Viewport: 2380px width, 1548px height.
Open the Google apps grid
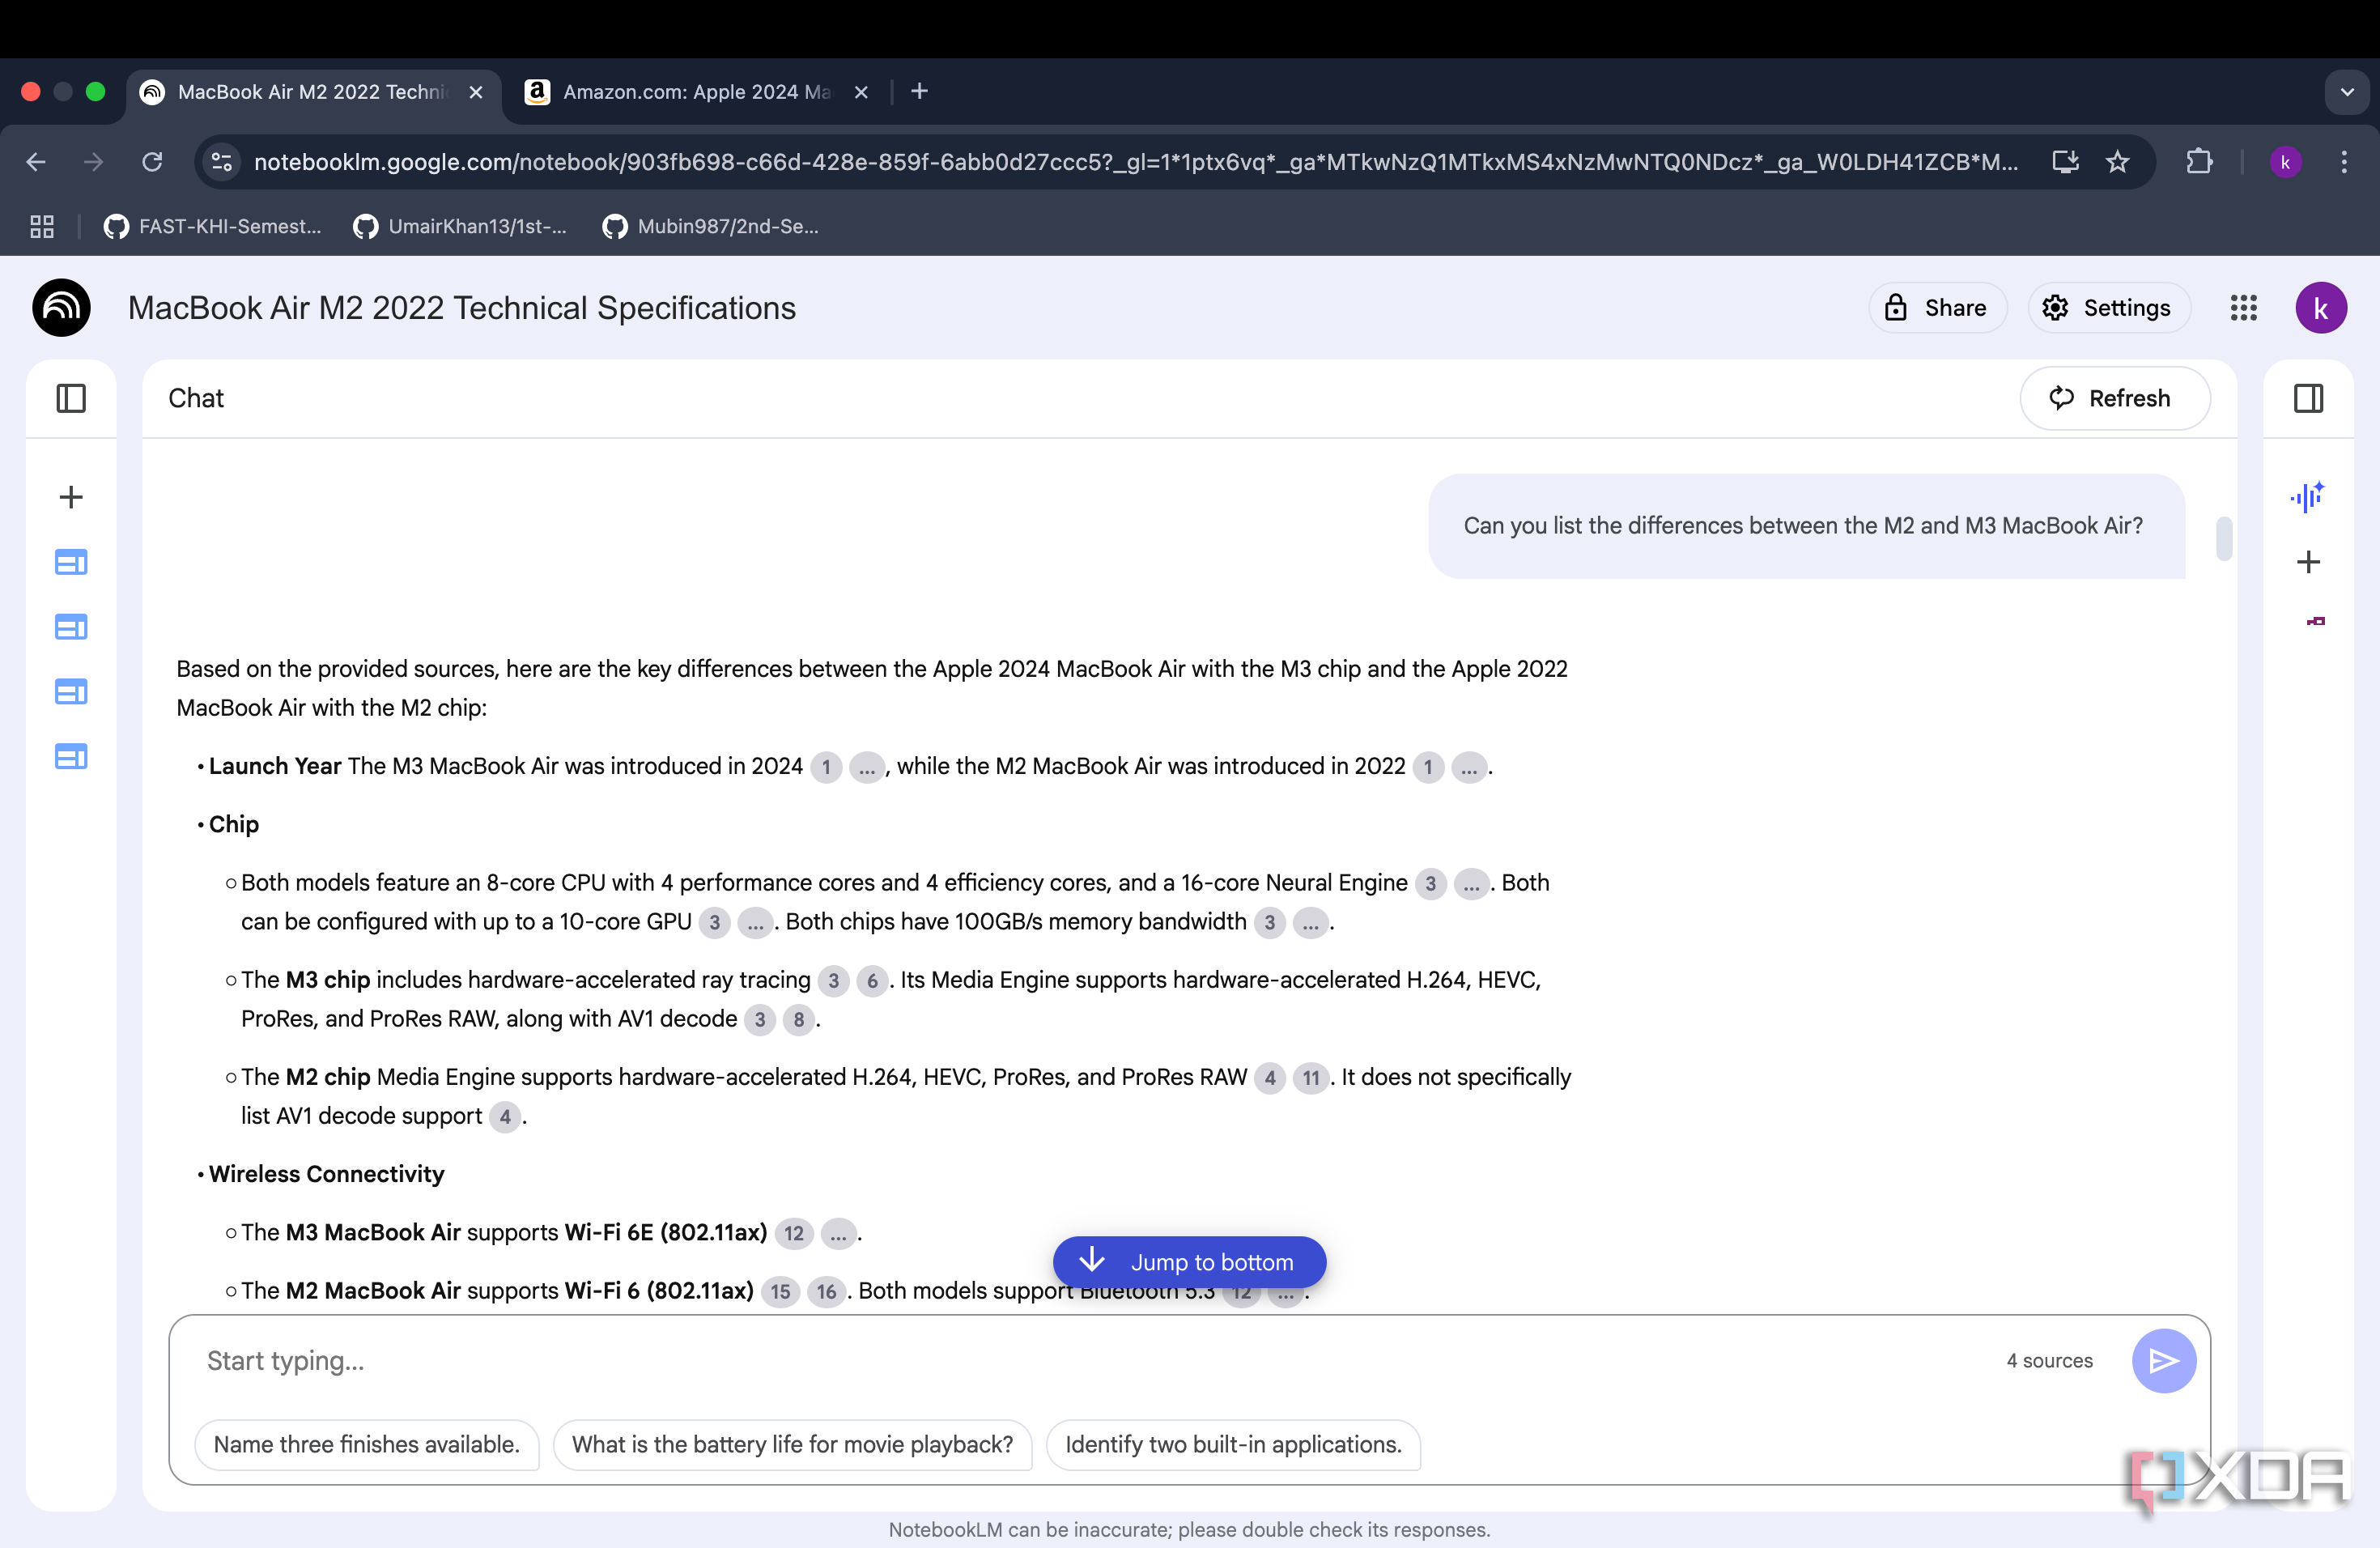click(2243, 308)
